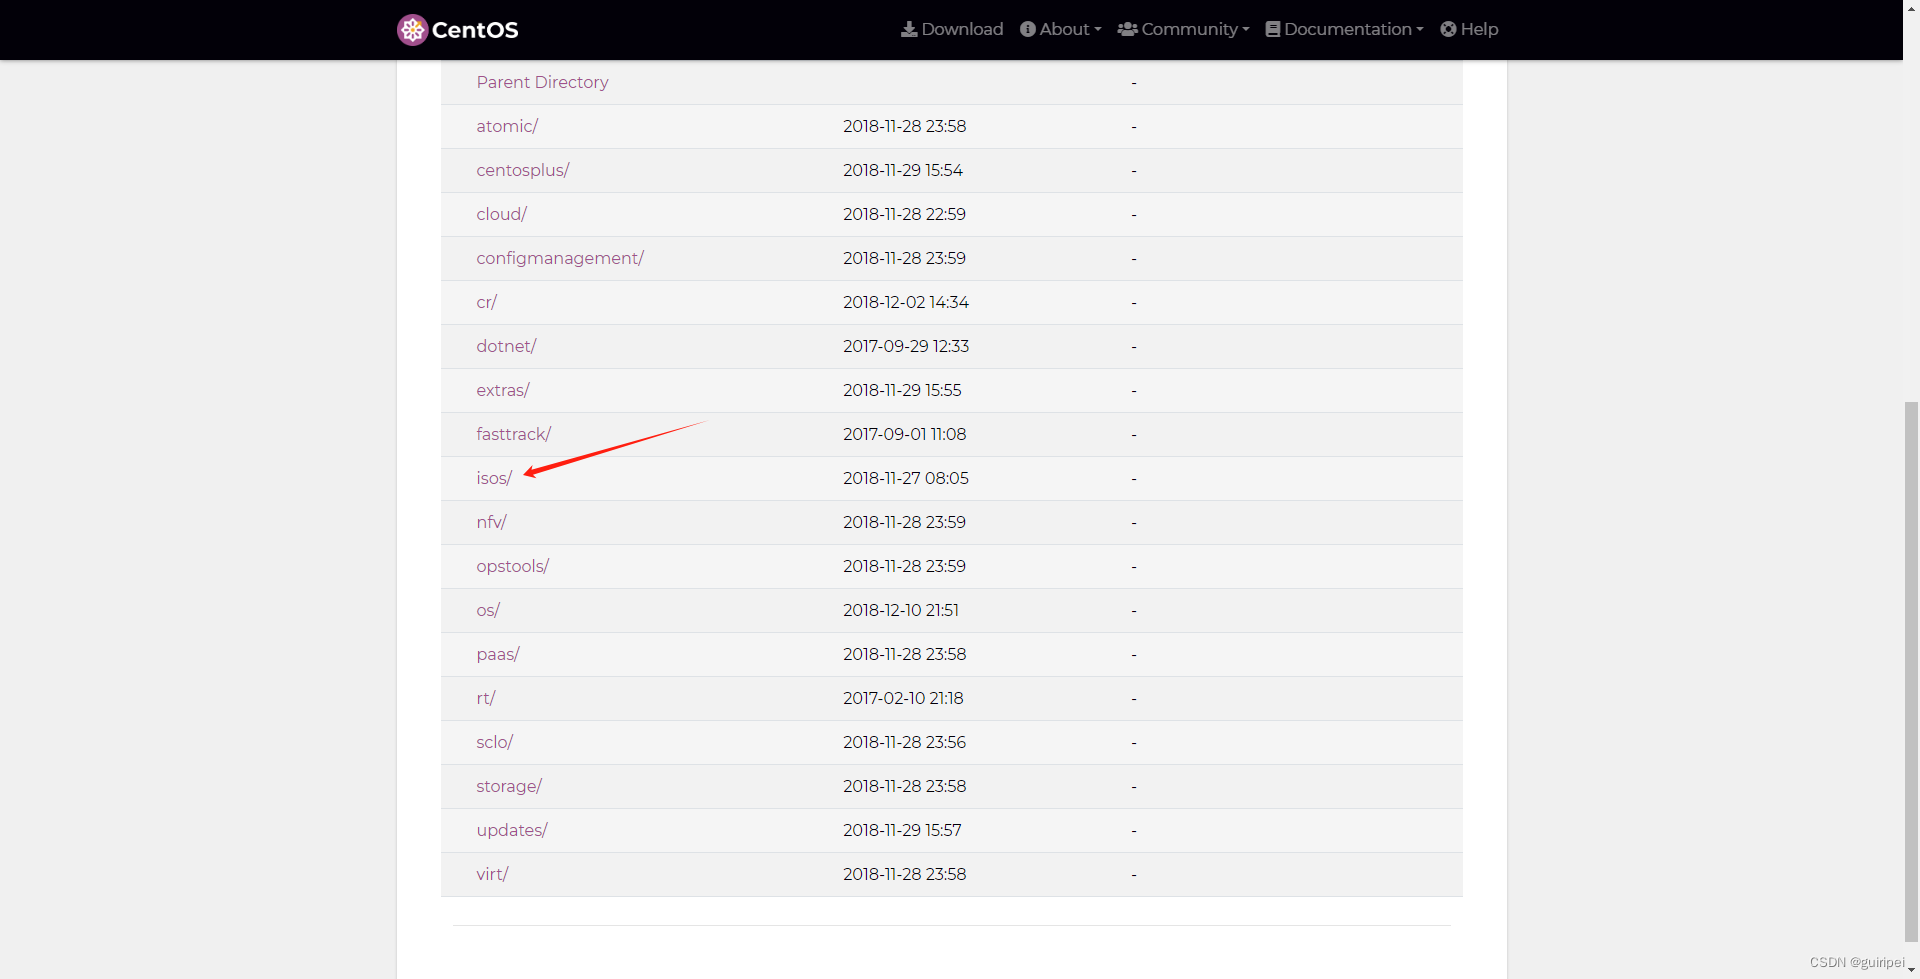Click the community users icon
The width and height of the screenshot is (1920, 979).
1126,29
